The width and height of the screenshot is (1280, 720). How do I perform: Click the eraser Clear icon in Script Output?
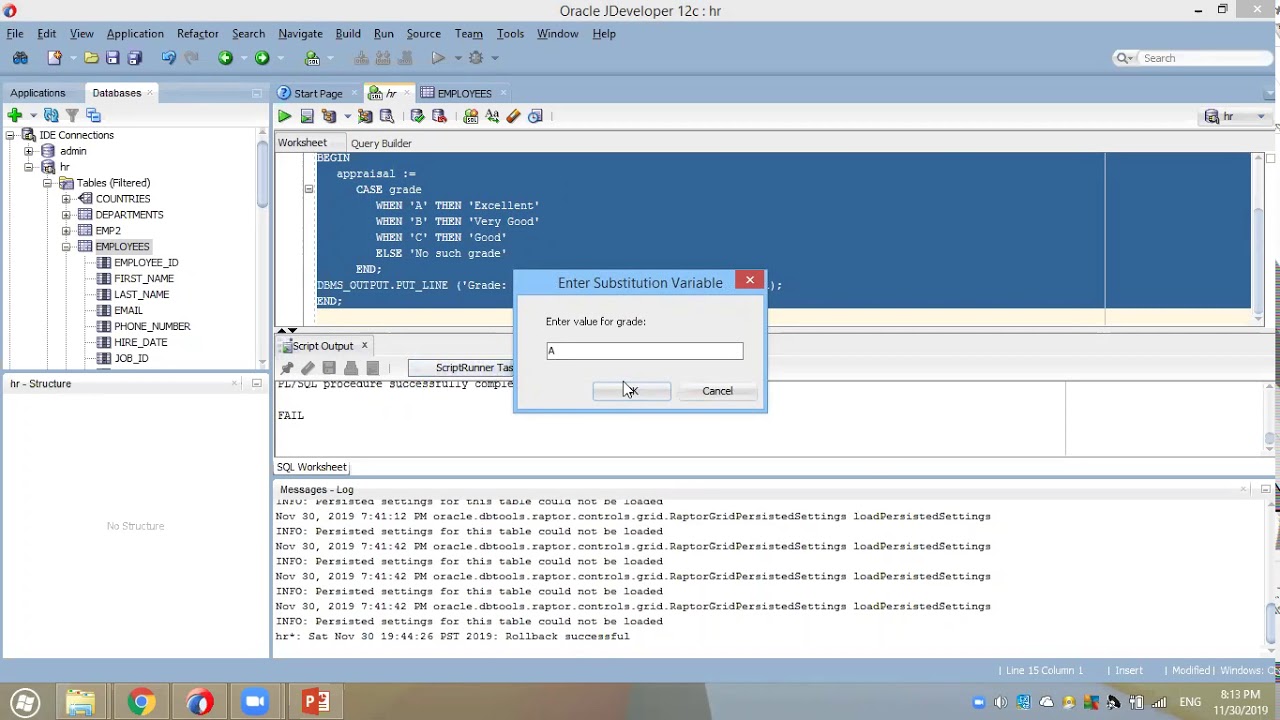click(308, 368)
